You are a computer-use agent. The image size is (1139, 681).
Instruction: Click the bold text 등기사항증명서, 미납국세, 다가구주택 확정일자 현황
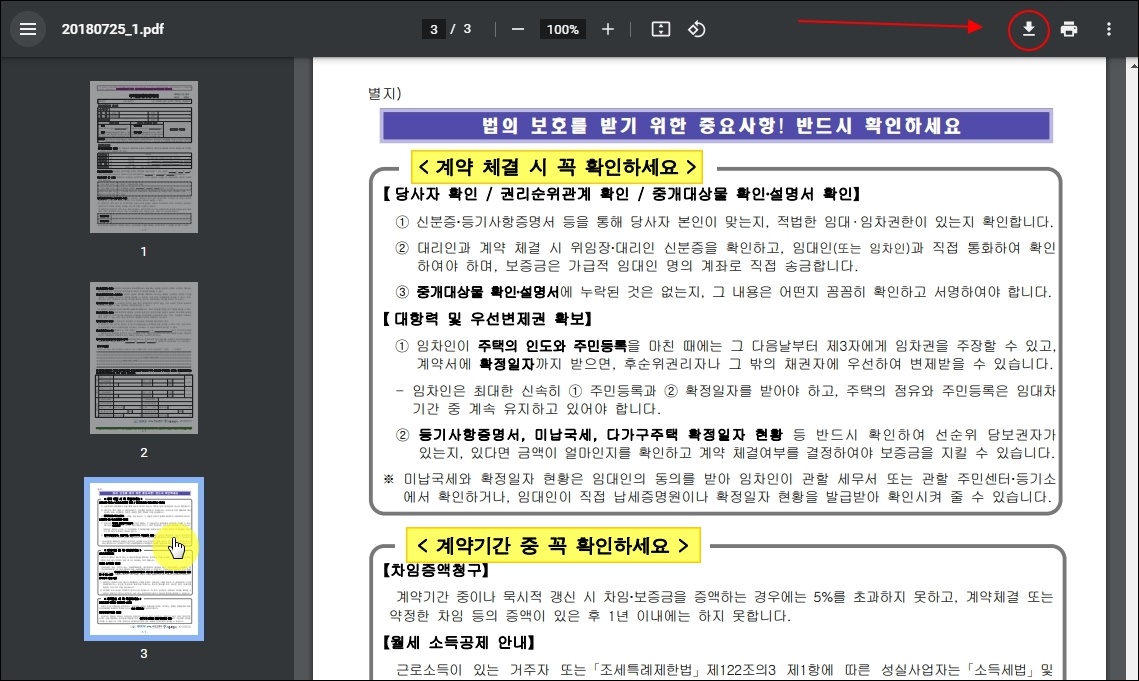(600, 435)
